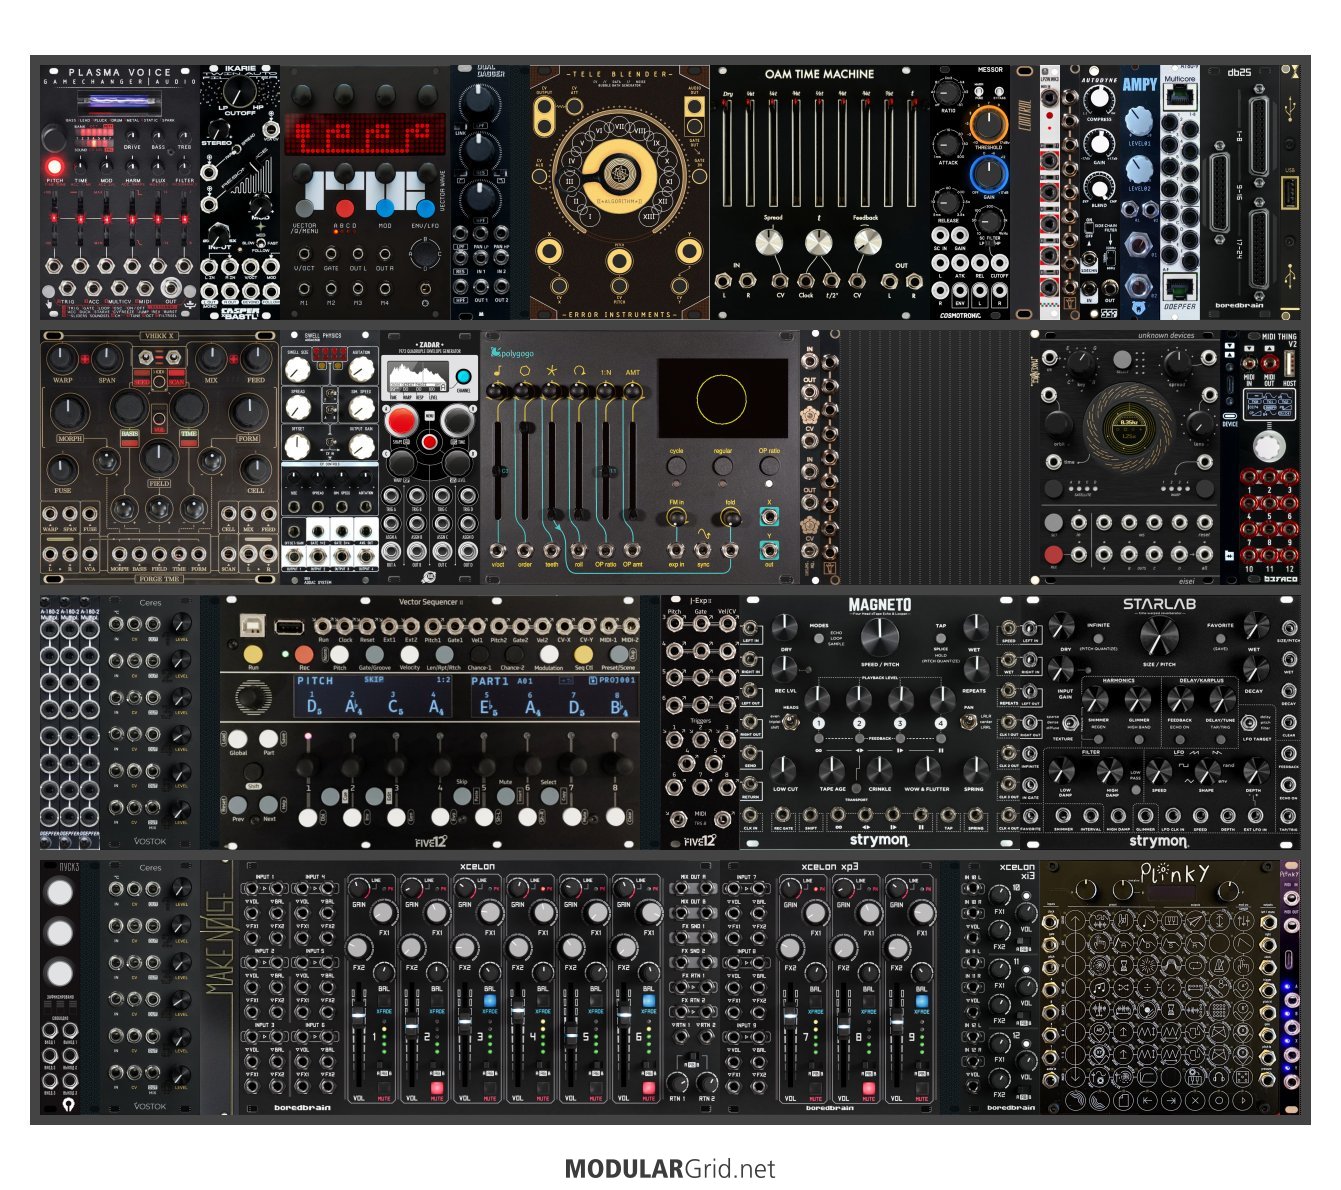Click the yellow Seq Ctl button
Viewport: 1341px width, 1190px height.
(584, 654)
